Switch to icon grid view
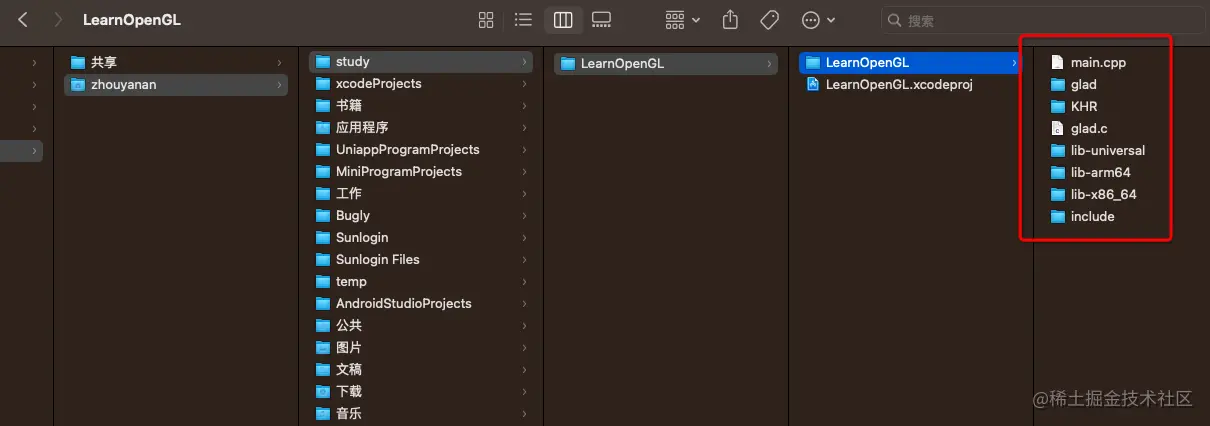Image resolution: width=1210 pixels, height=426 pixels. tap(486, 20)
